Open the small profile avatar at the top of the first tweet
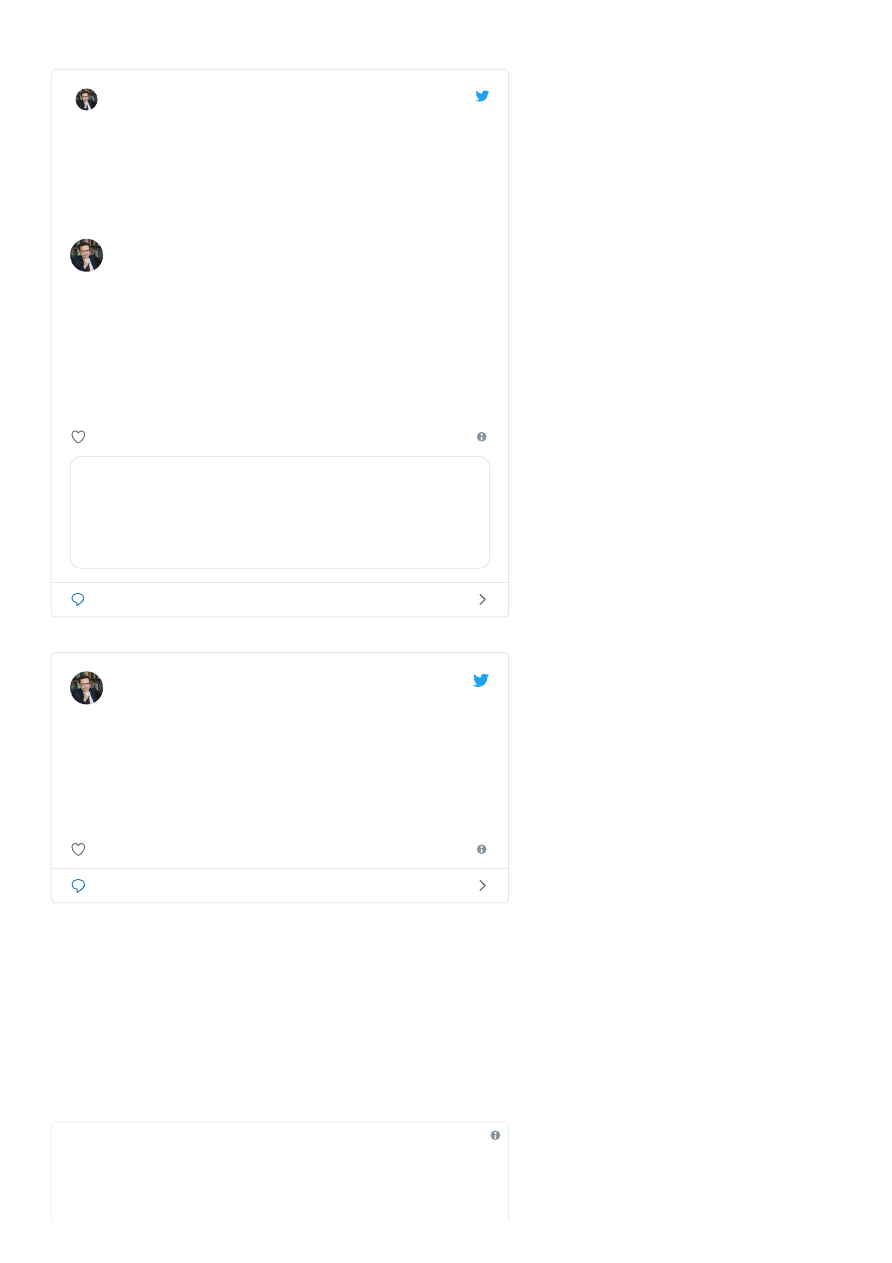The width and height of the screenshot is (892, 1263). tap(87, 99)
